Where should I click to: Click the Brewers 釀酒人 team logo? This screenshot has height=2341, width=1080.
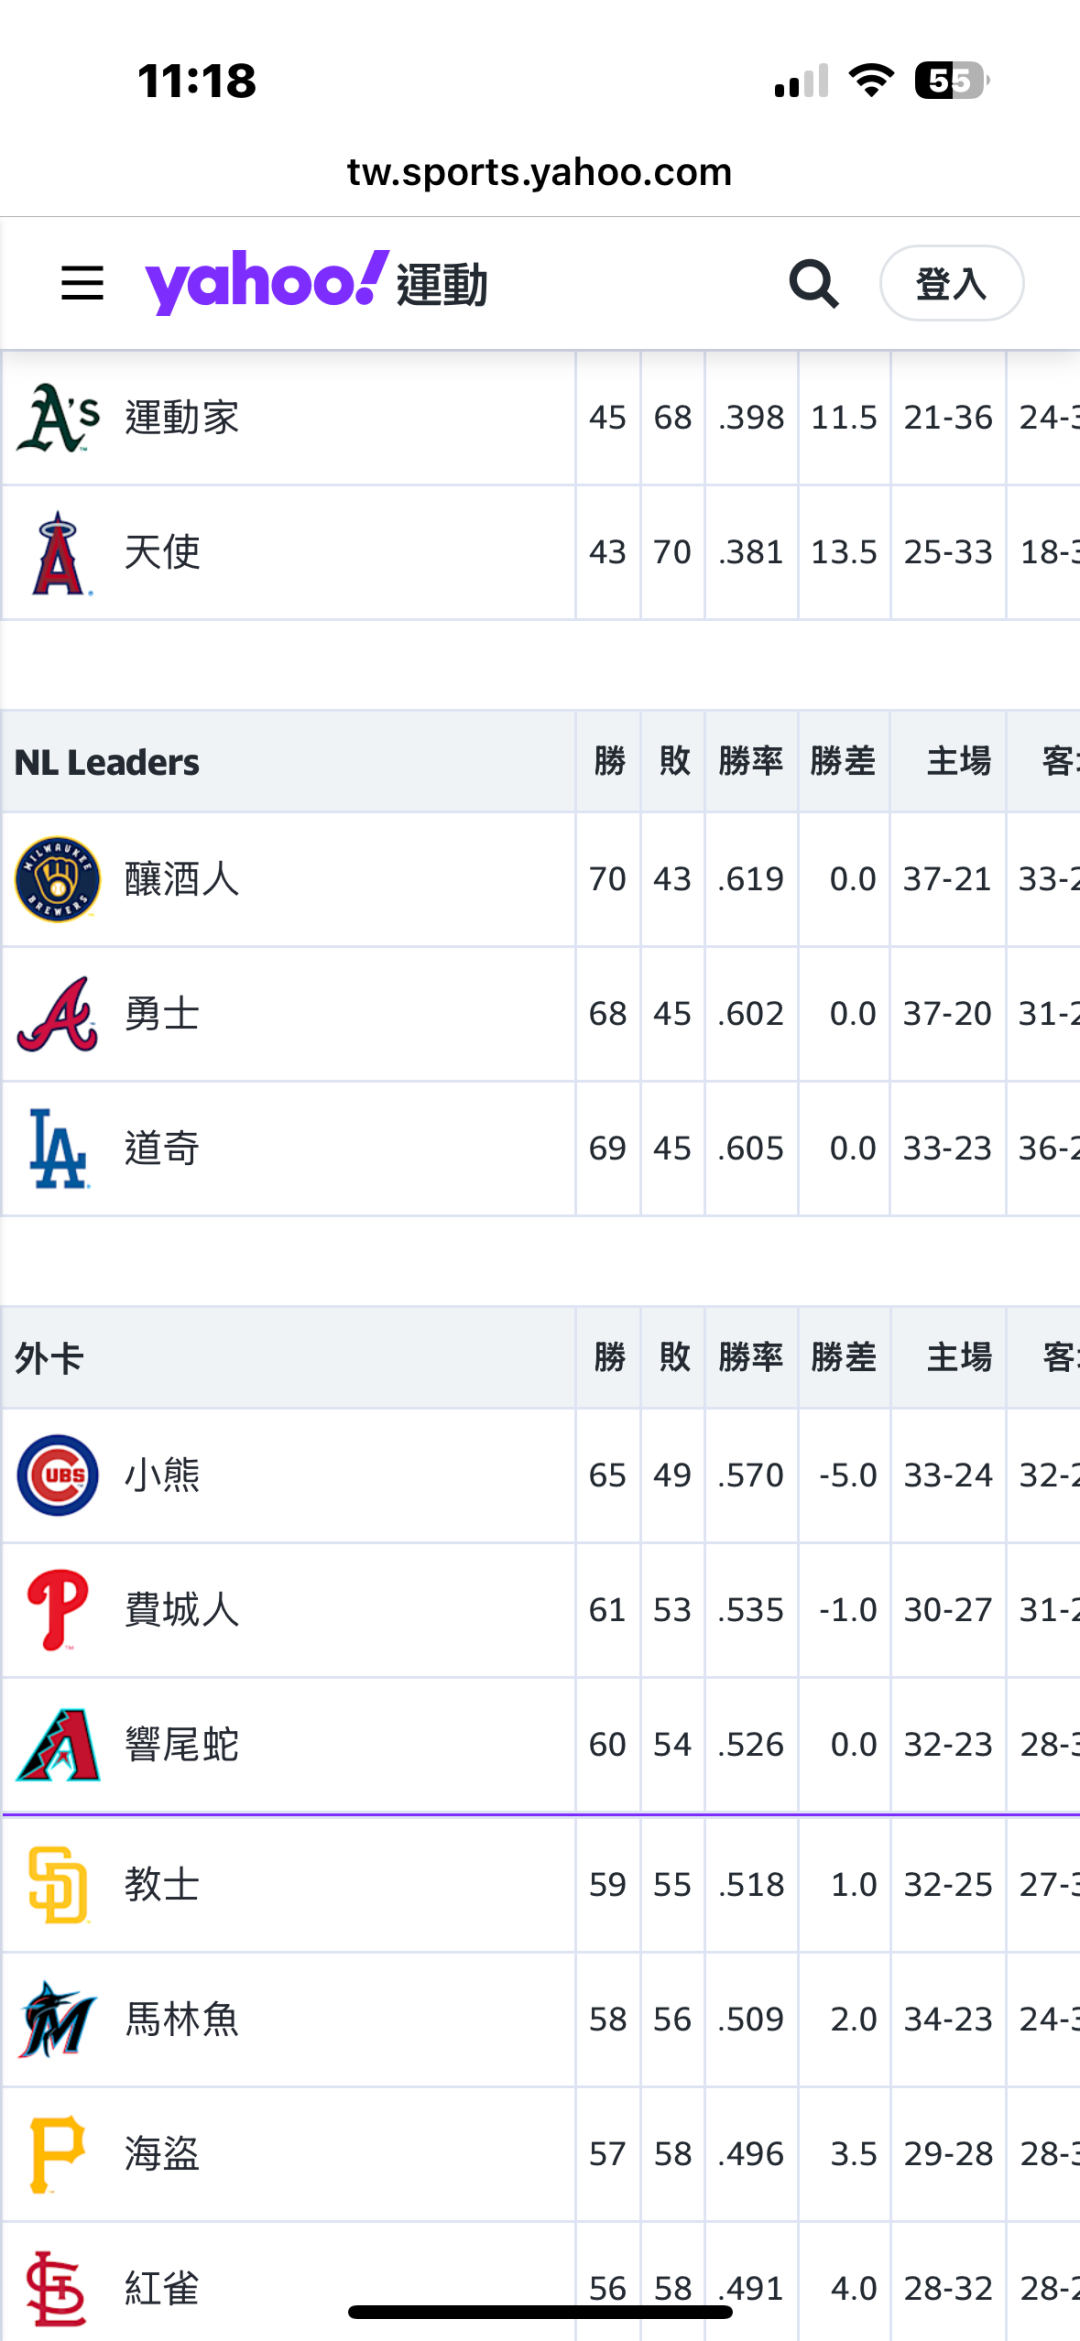point(58,880)
